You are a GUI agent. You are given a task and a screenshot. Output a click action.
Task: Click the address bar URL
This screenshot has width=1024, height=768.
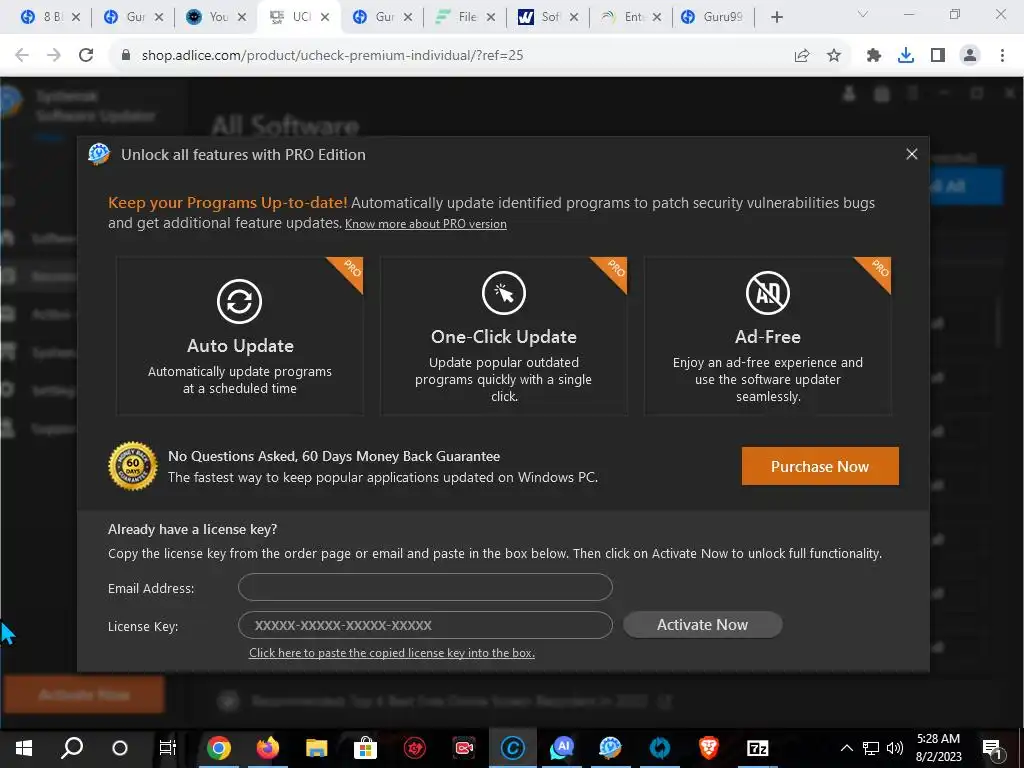coord(332,56)
